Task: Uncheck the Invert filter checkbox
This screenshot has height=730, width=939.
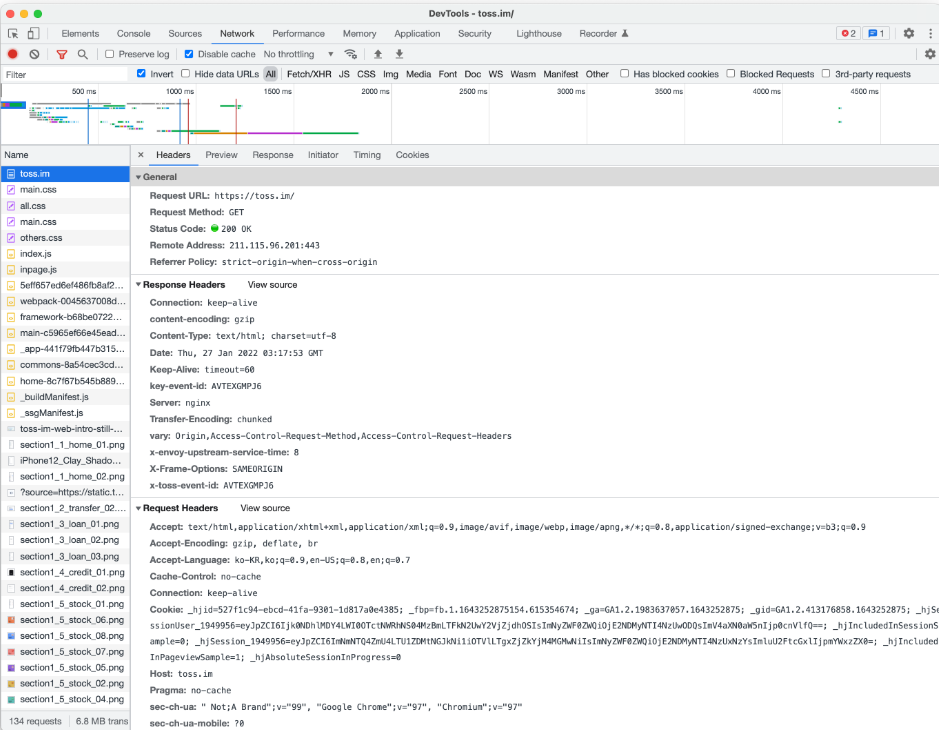Action: point(141,73)
